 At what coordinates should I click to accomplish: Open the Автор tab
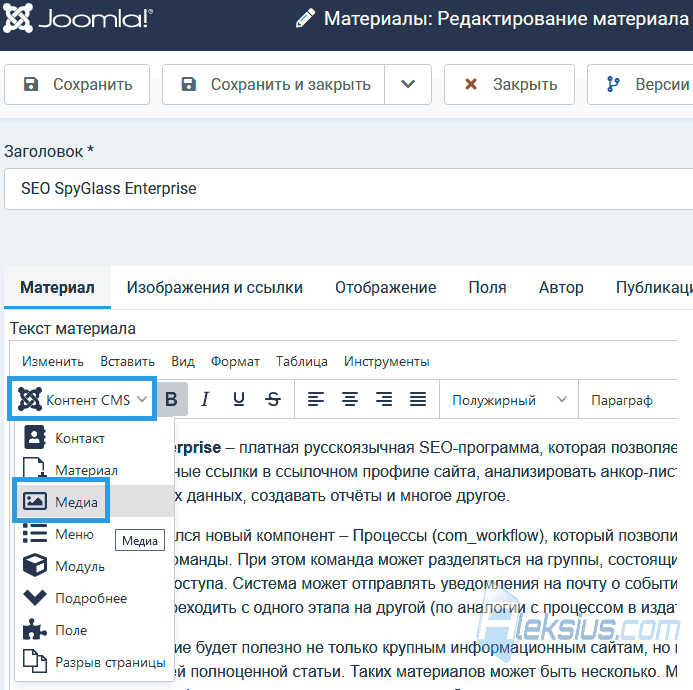pyautogui.click(x=561, y=287)
